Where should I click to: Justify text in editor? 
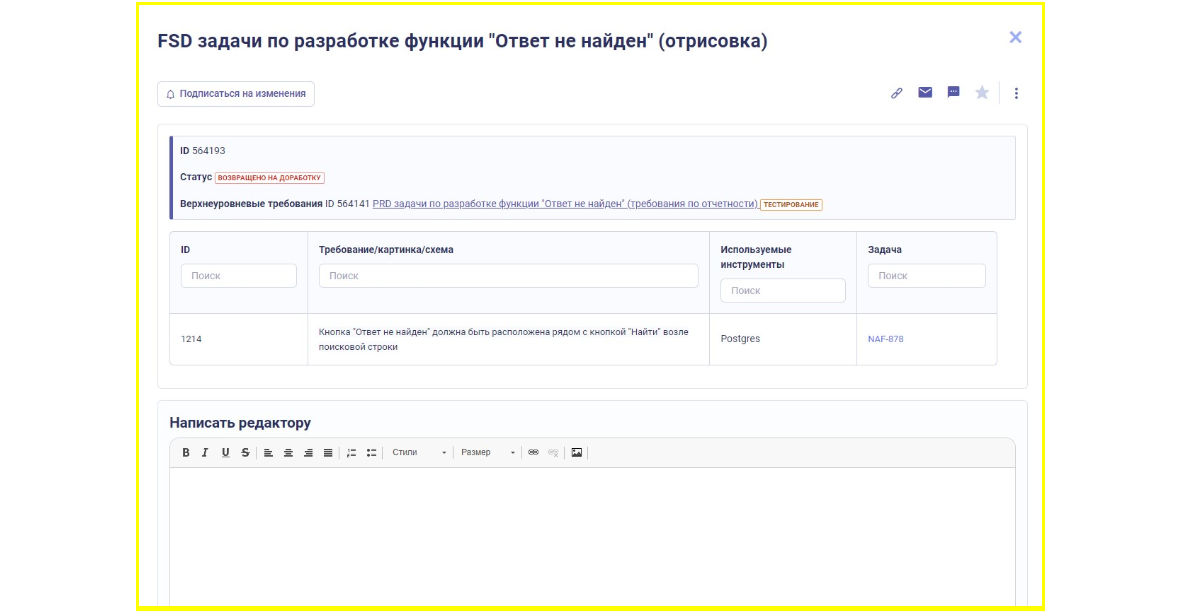328,452
